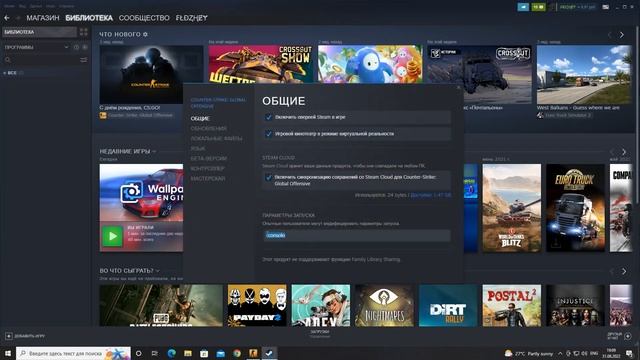640x360 pixels.
Task: Click the add game plus icon
Action: click(9, 336)
